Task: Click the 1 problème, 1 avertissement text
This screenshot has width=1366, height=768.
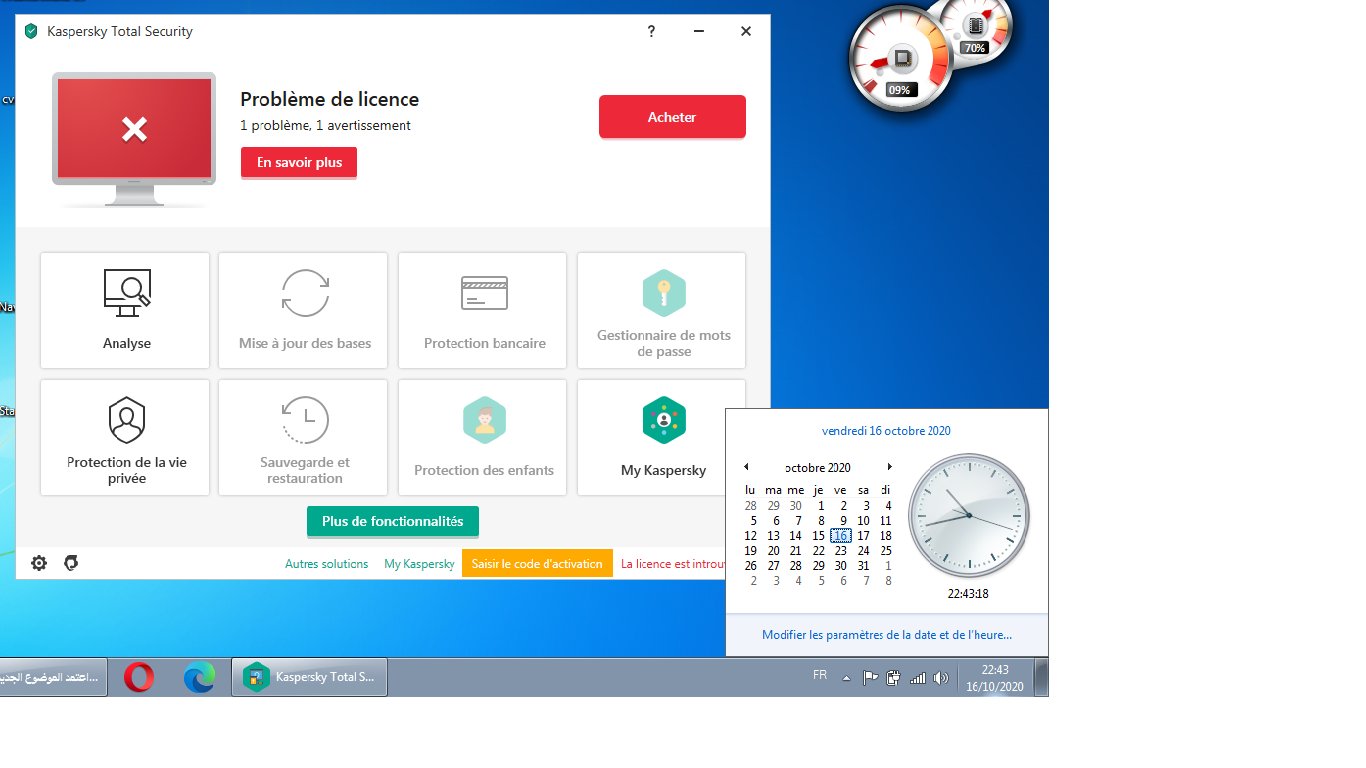Action: pos(325,126)
